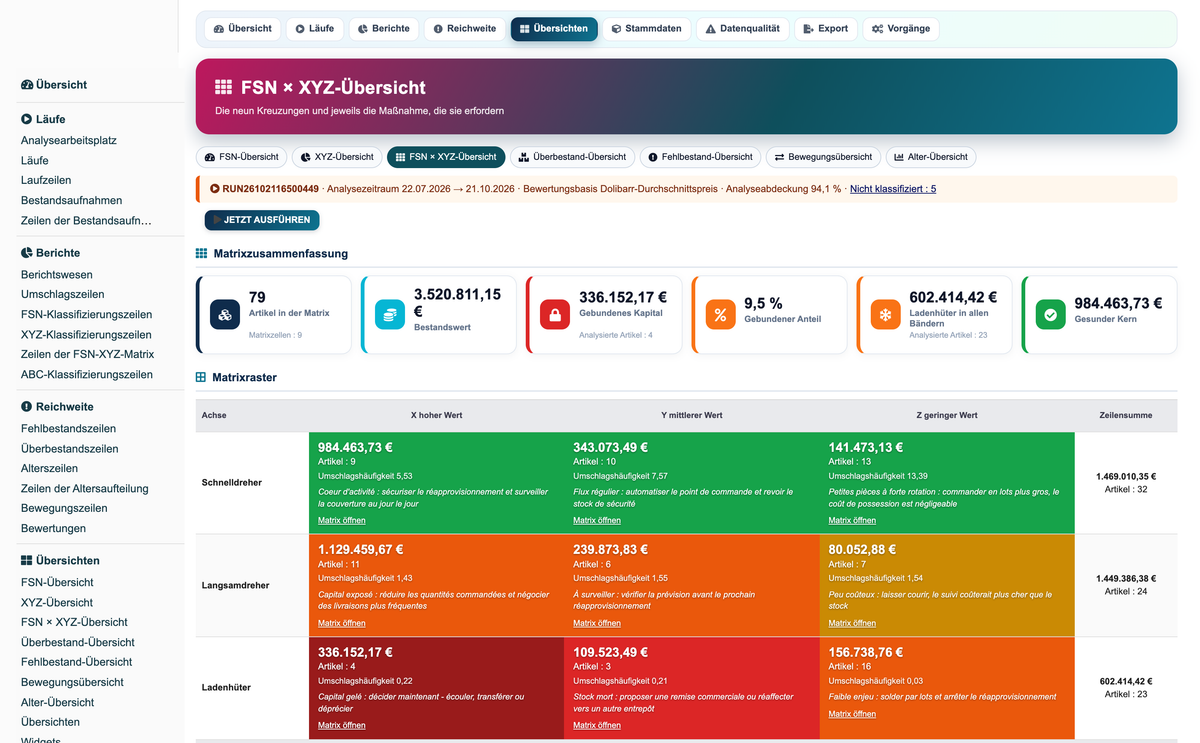Screen dimensions: 1200x743
Task: Open Matrix for Langsamdreher Z cell 80.052,88 €
Action: tap(853, 623)
